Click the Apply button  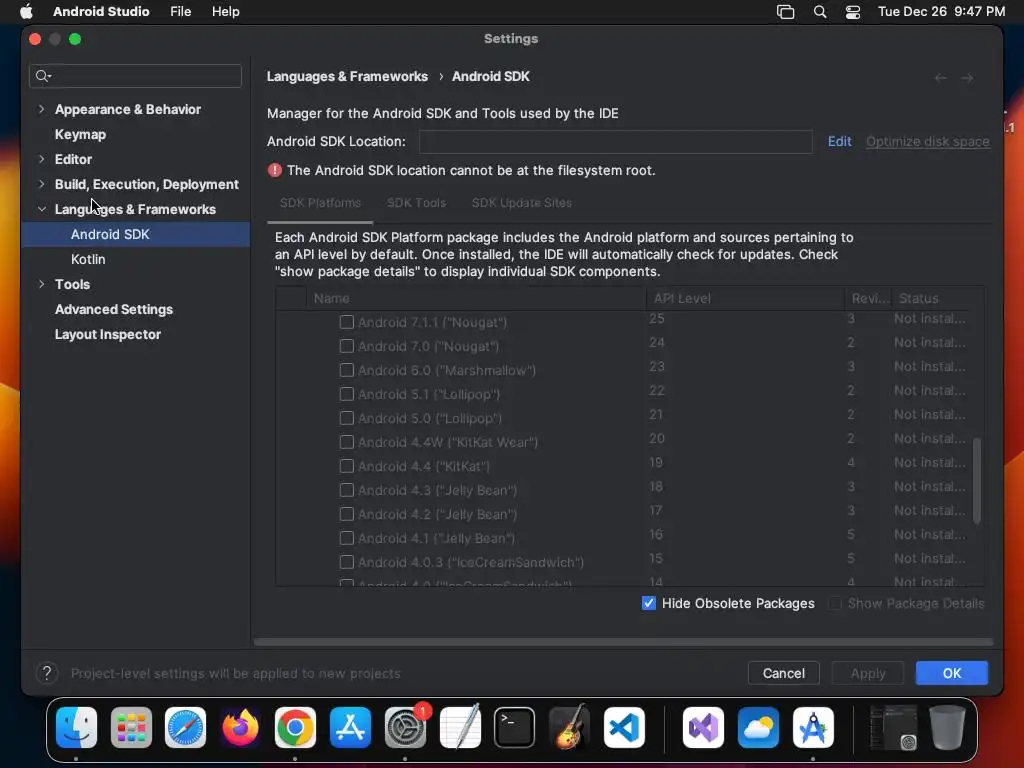click(868, 673)
